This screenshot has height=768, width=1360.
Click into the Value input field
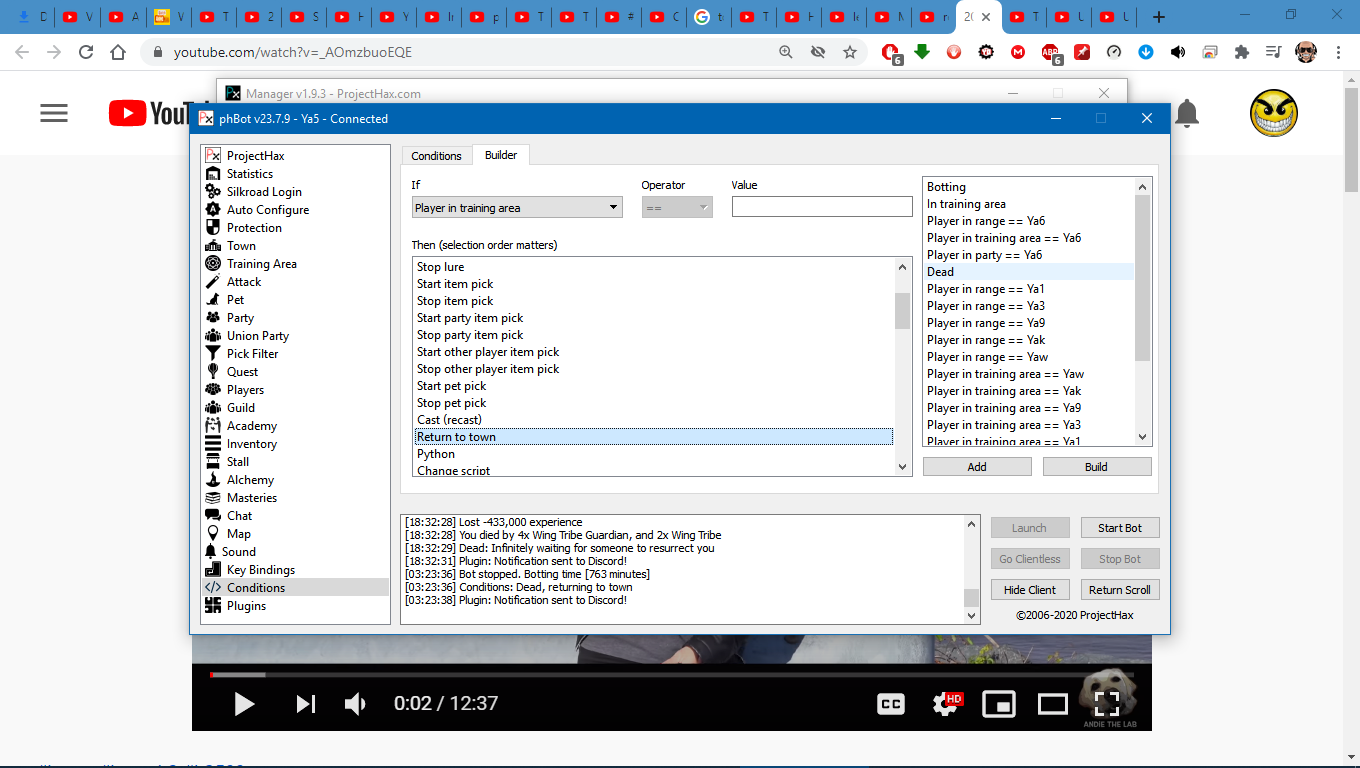click(821, 207)
